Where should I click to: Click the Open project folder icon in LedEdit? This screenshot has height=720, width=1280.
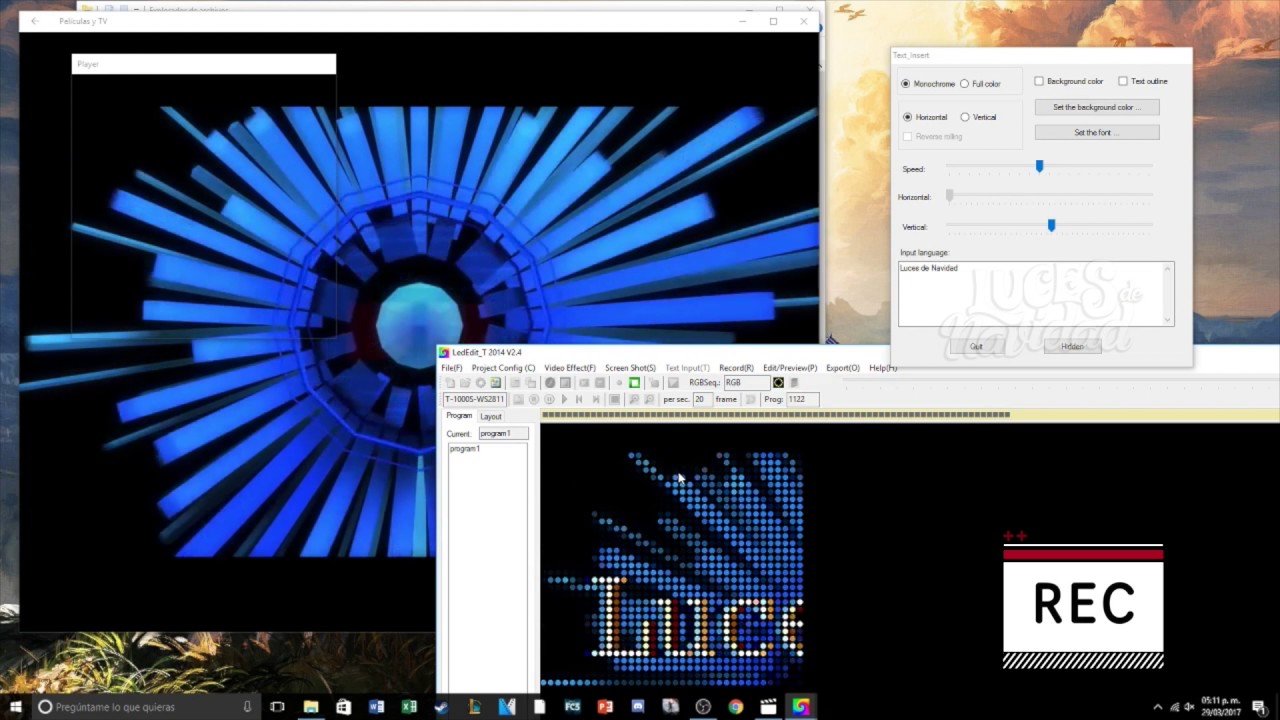pyautogui.click(x=465, y=383)
